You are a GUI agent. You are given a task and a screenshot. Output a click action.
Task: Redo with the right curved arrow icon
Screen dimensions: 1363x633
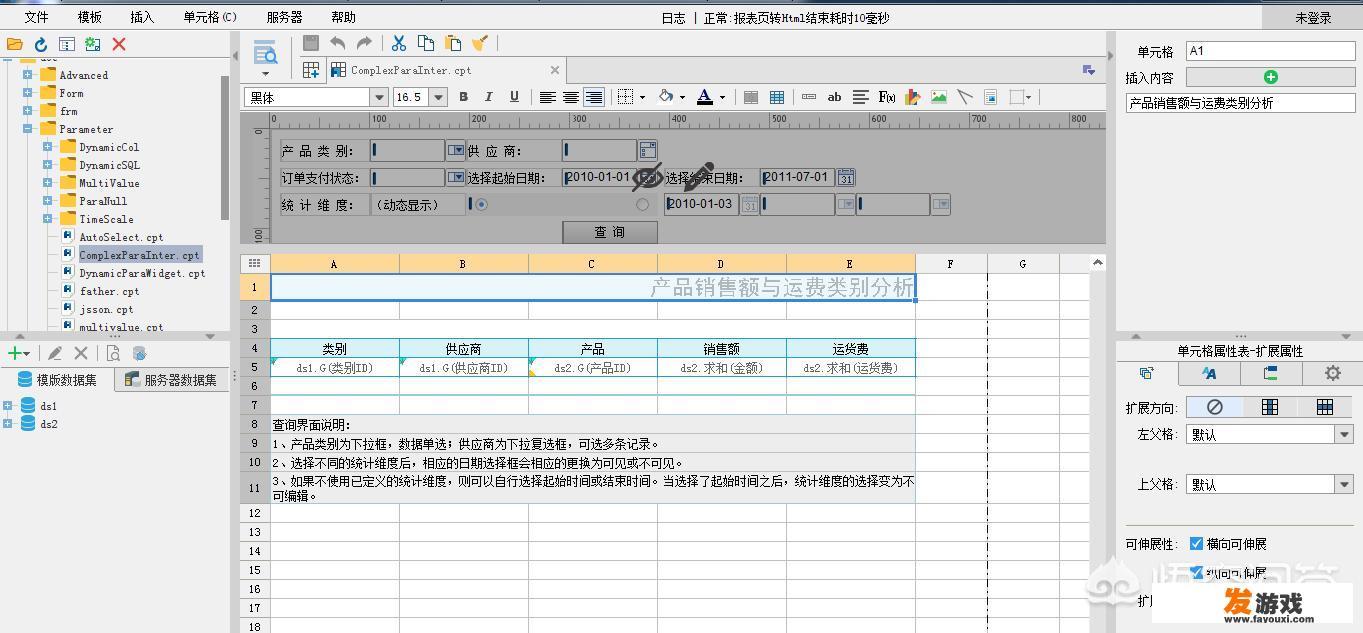pos(364,43)
